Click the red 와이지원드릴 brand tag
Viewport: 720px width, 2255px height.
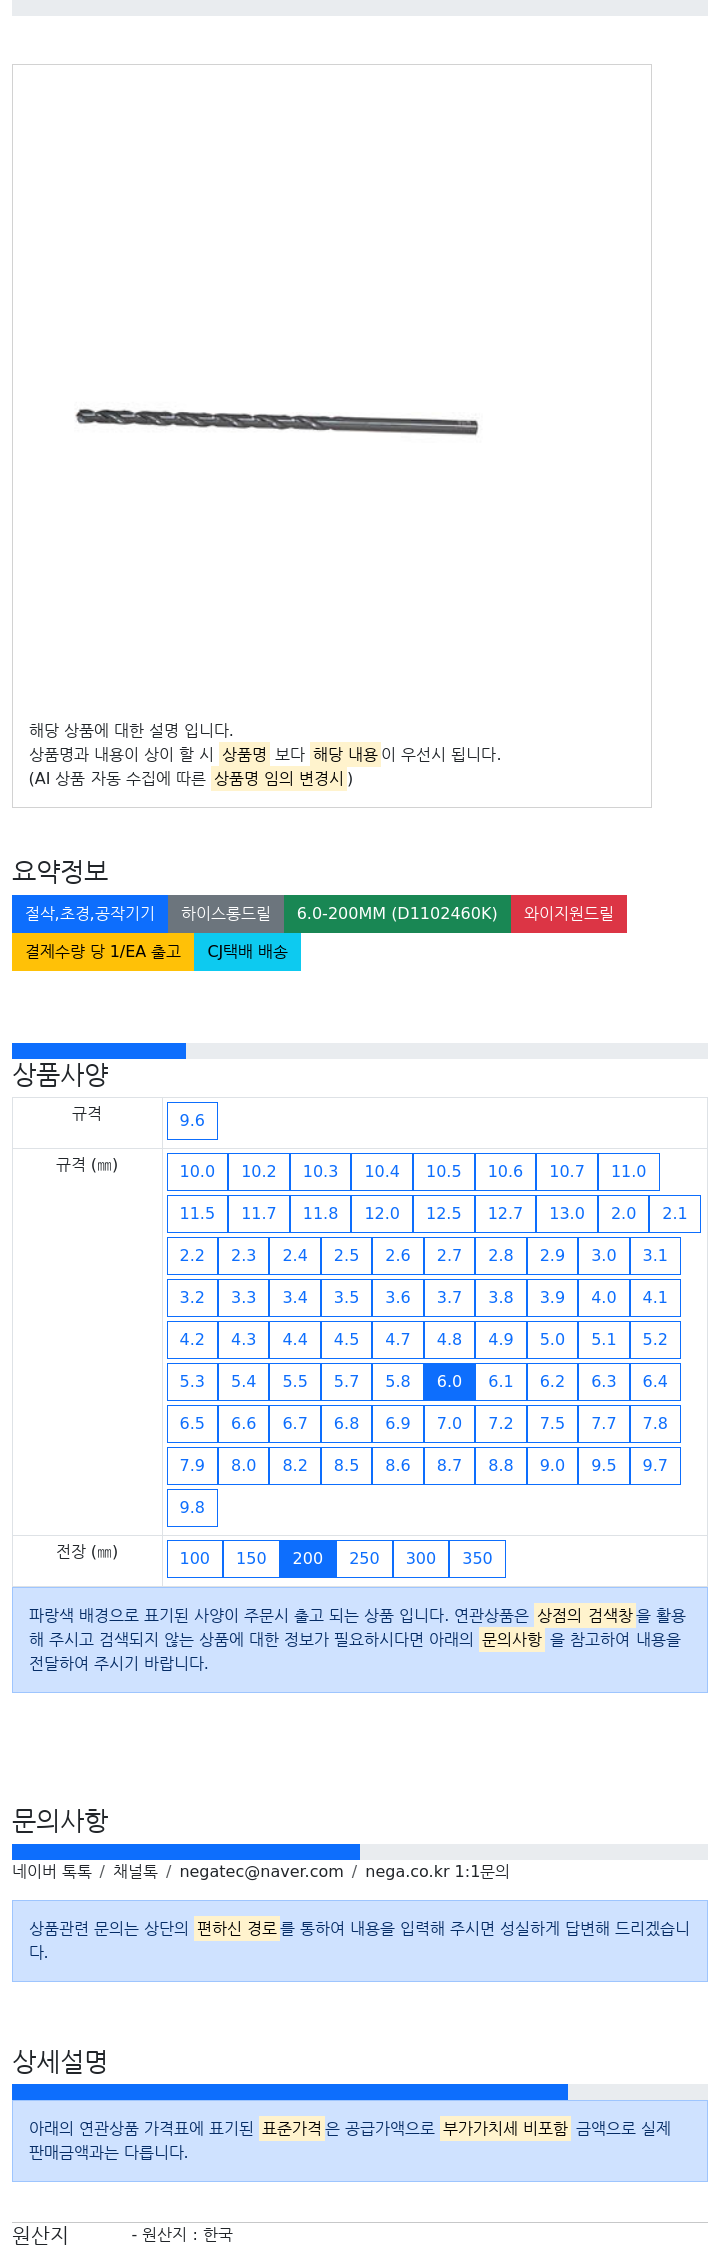[x=569, y=913]
